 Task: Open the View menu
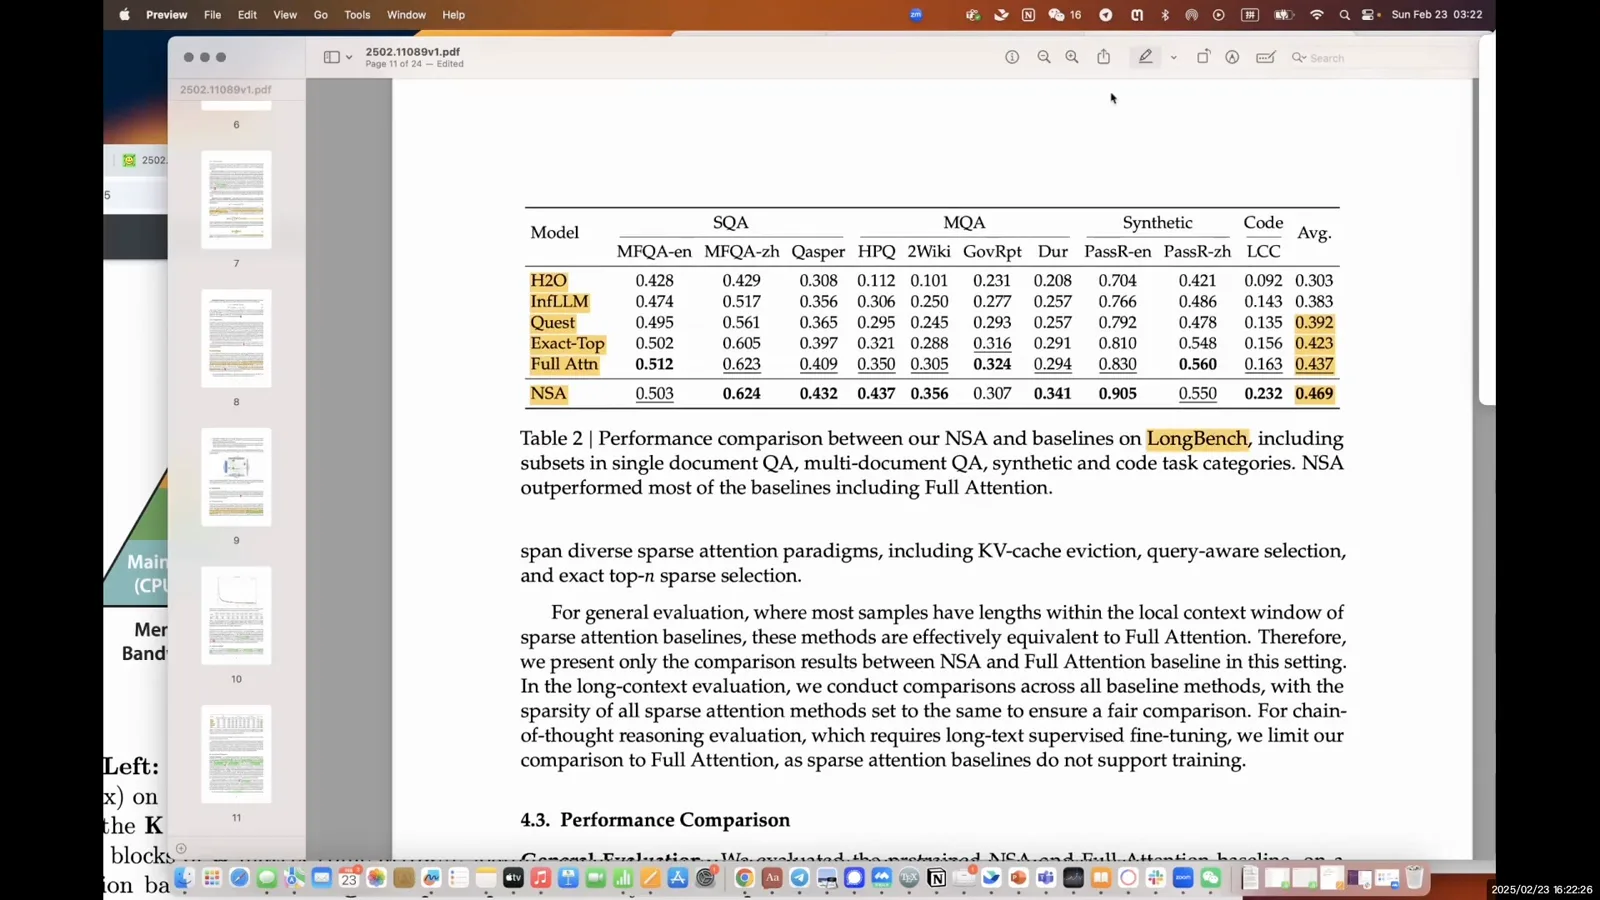pyautogui.click(x=285, y=15)
